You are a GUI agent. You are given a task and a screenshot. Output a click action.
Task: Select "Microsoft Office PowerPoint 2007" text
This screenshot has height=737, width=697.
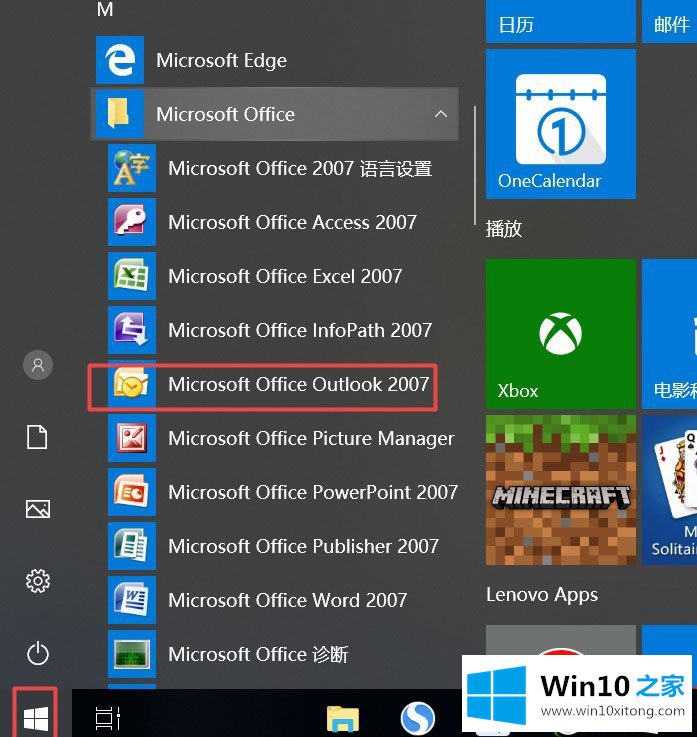pyautogui.click(x=313, y=493)
